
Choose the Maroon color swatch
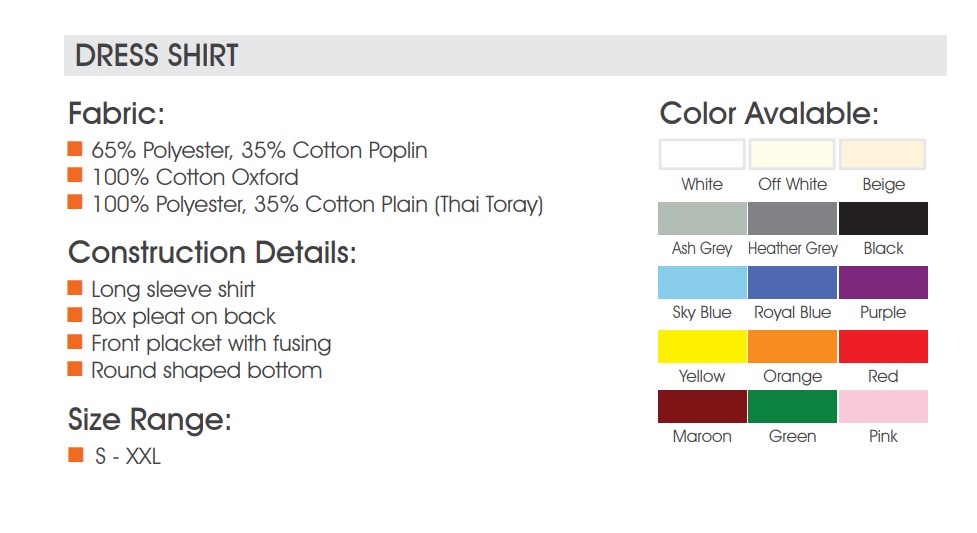click(x=702, y=406)
